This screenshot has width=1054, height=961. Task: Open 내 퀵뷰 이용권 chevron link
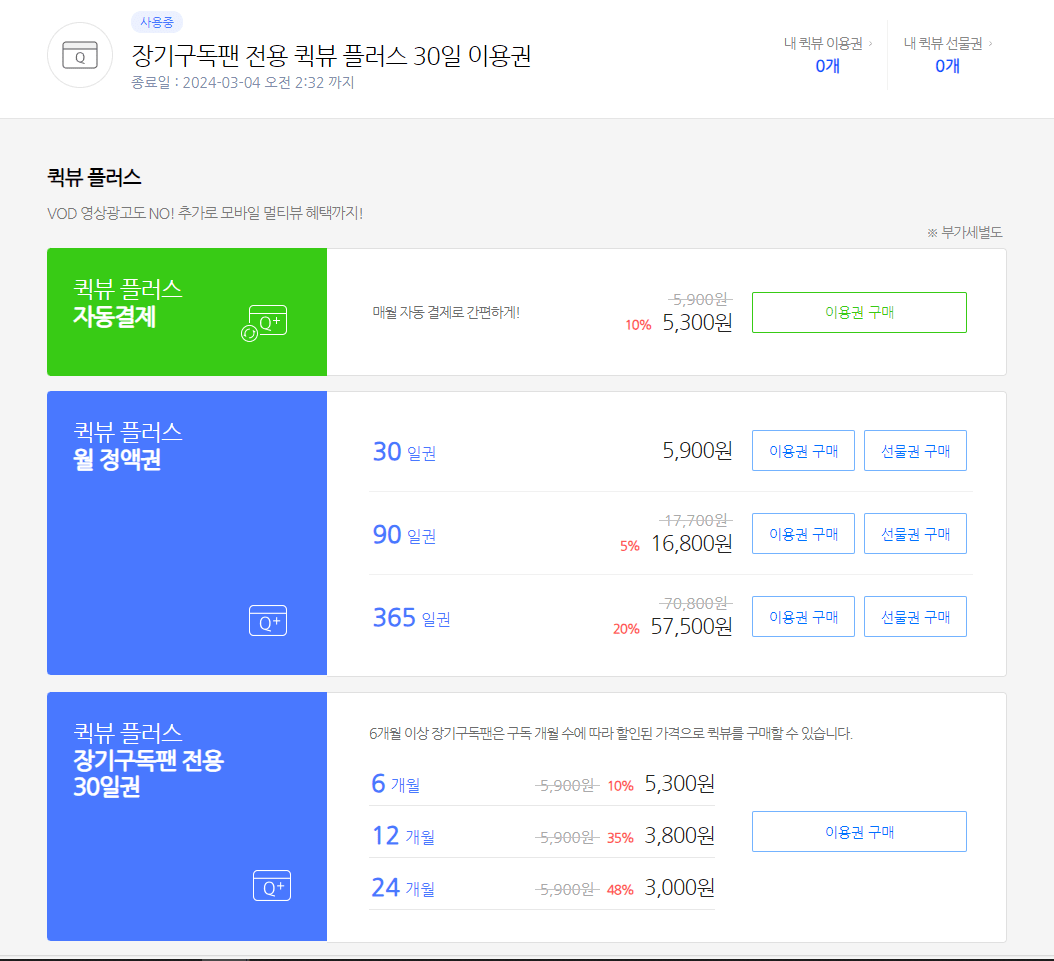tap(827, 43)
